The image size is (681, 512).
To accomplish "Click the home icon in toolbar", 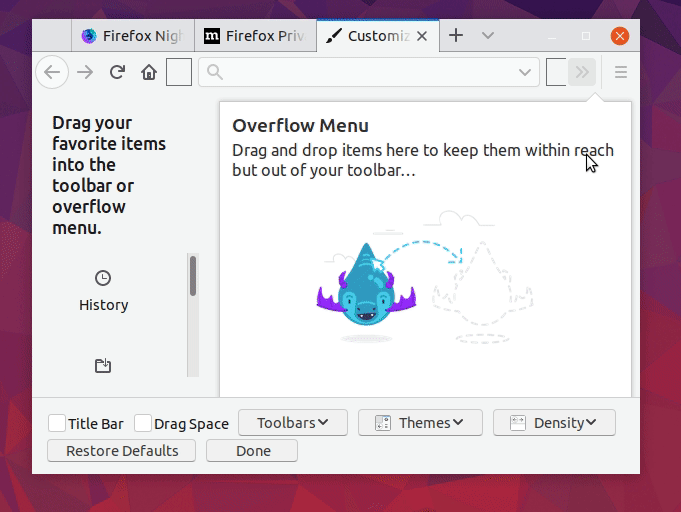I will (x=149, y=72).
